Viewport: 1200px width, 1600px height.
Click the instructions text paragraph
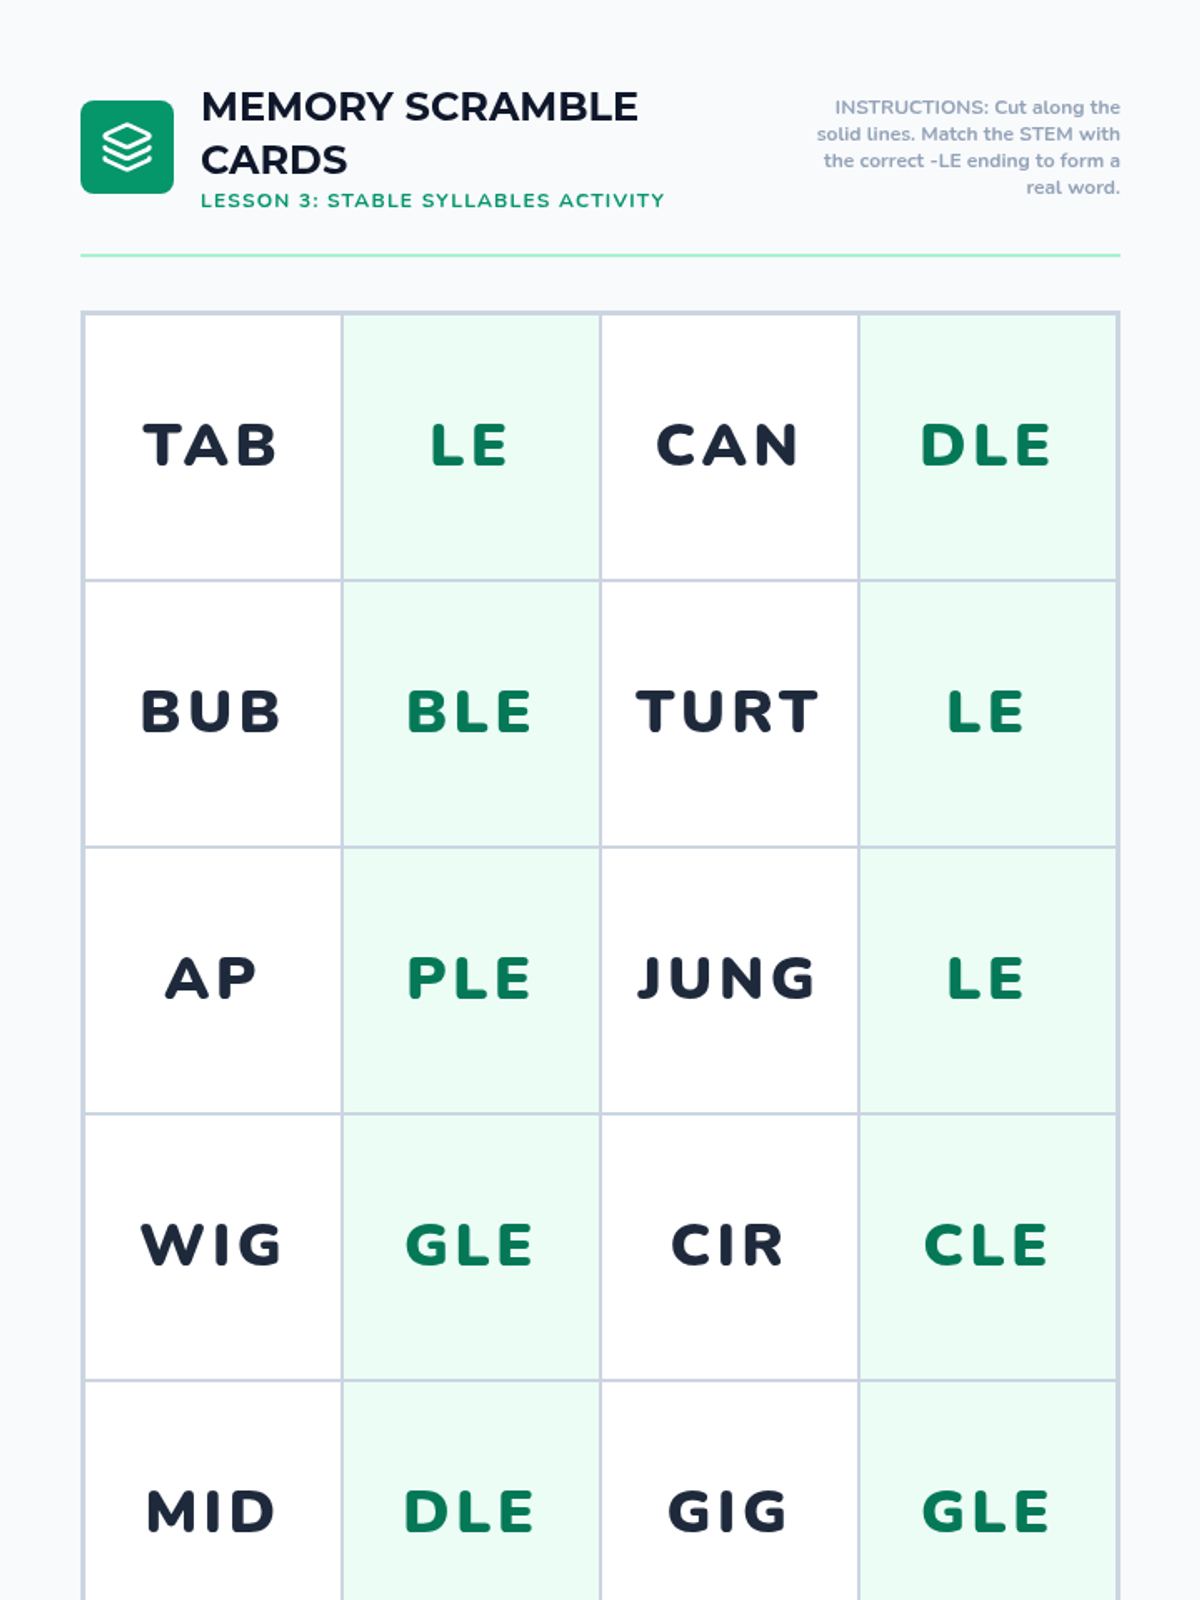tap(968, 147)
